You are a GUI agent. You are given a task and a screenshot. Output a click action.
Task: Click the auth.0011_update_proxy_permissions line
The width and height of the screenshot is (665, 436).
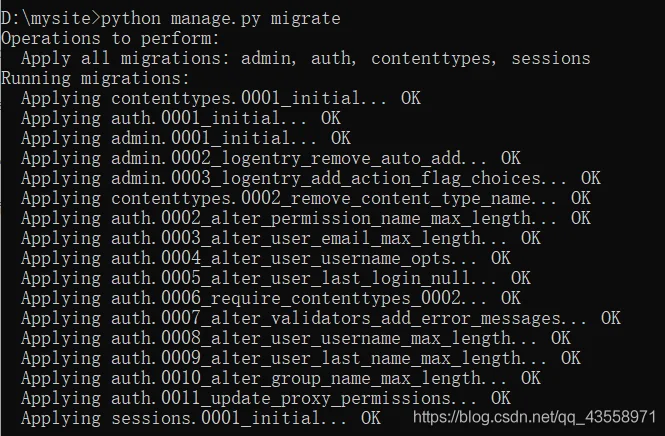click(265, 398)
